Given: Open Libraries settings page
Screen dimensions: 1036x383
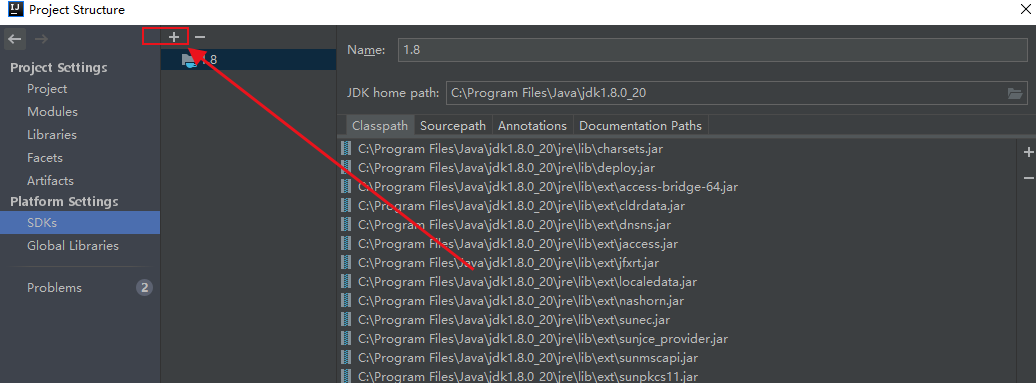Looking at the screenshot, I should click(x=52, y=135).
